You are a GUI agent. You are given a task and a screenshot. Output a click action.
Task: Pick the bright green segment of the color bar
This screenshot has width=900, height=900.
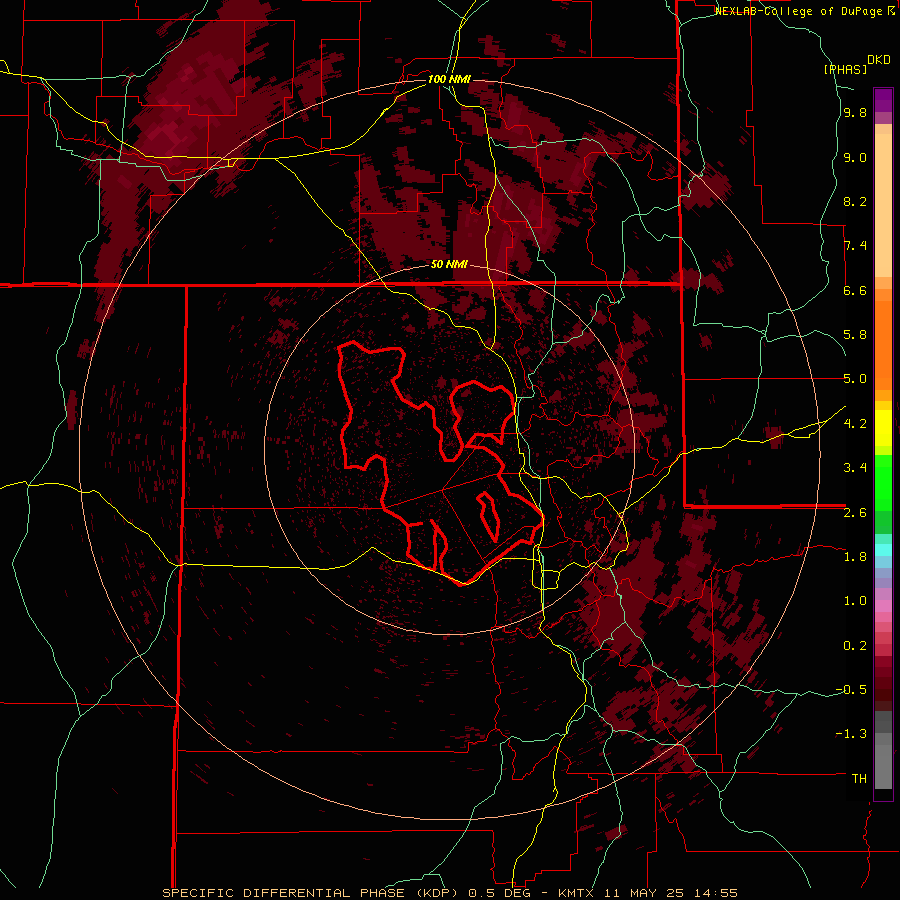[883, 482]
